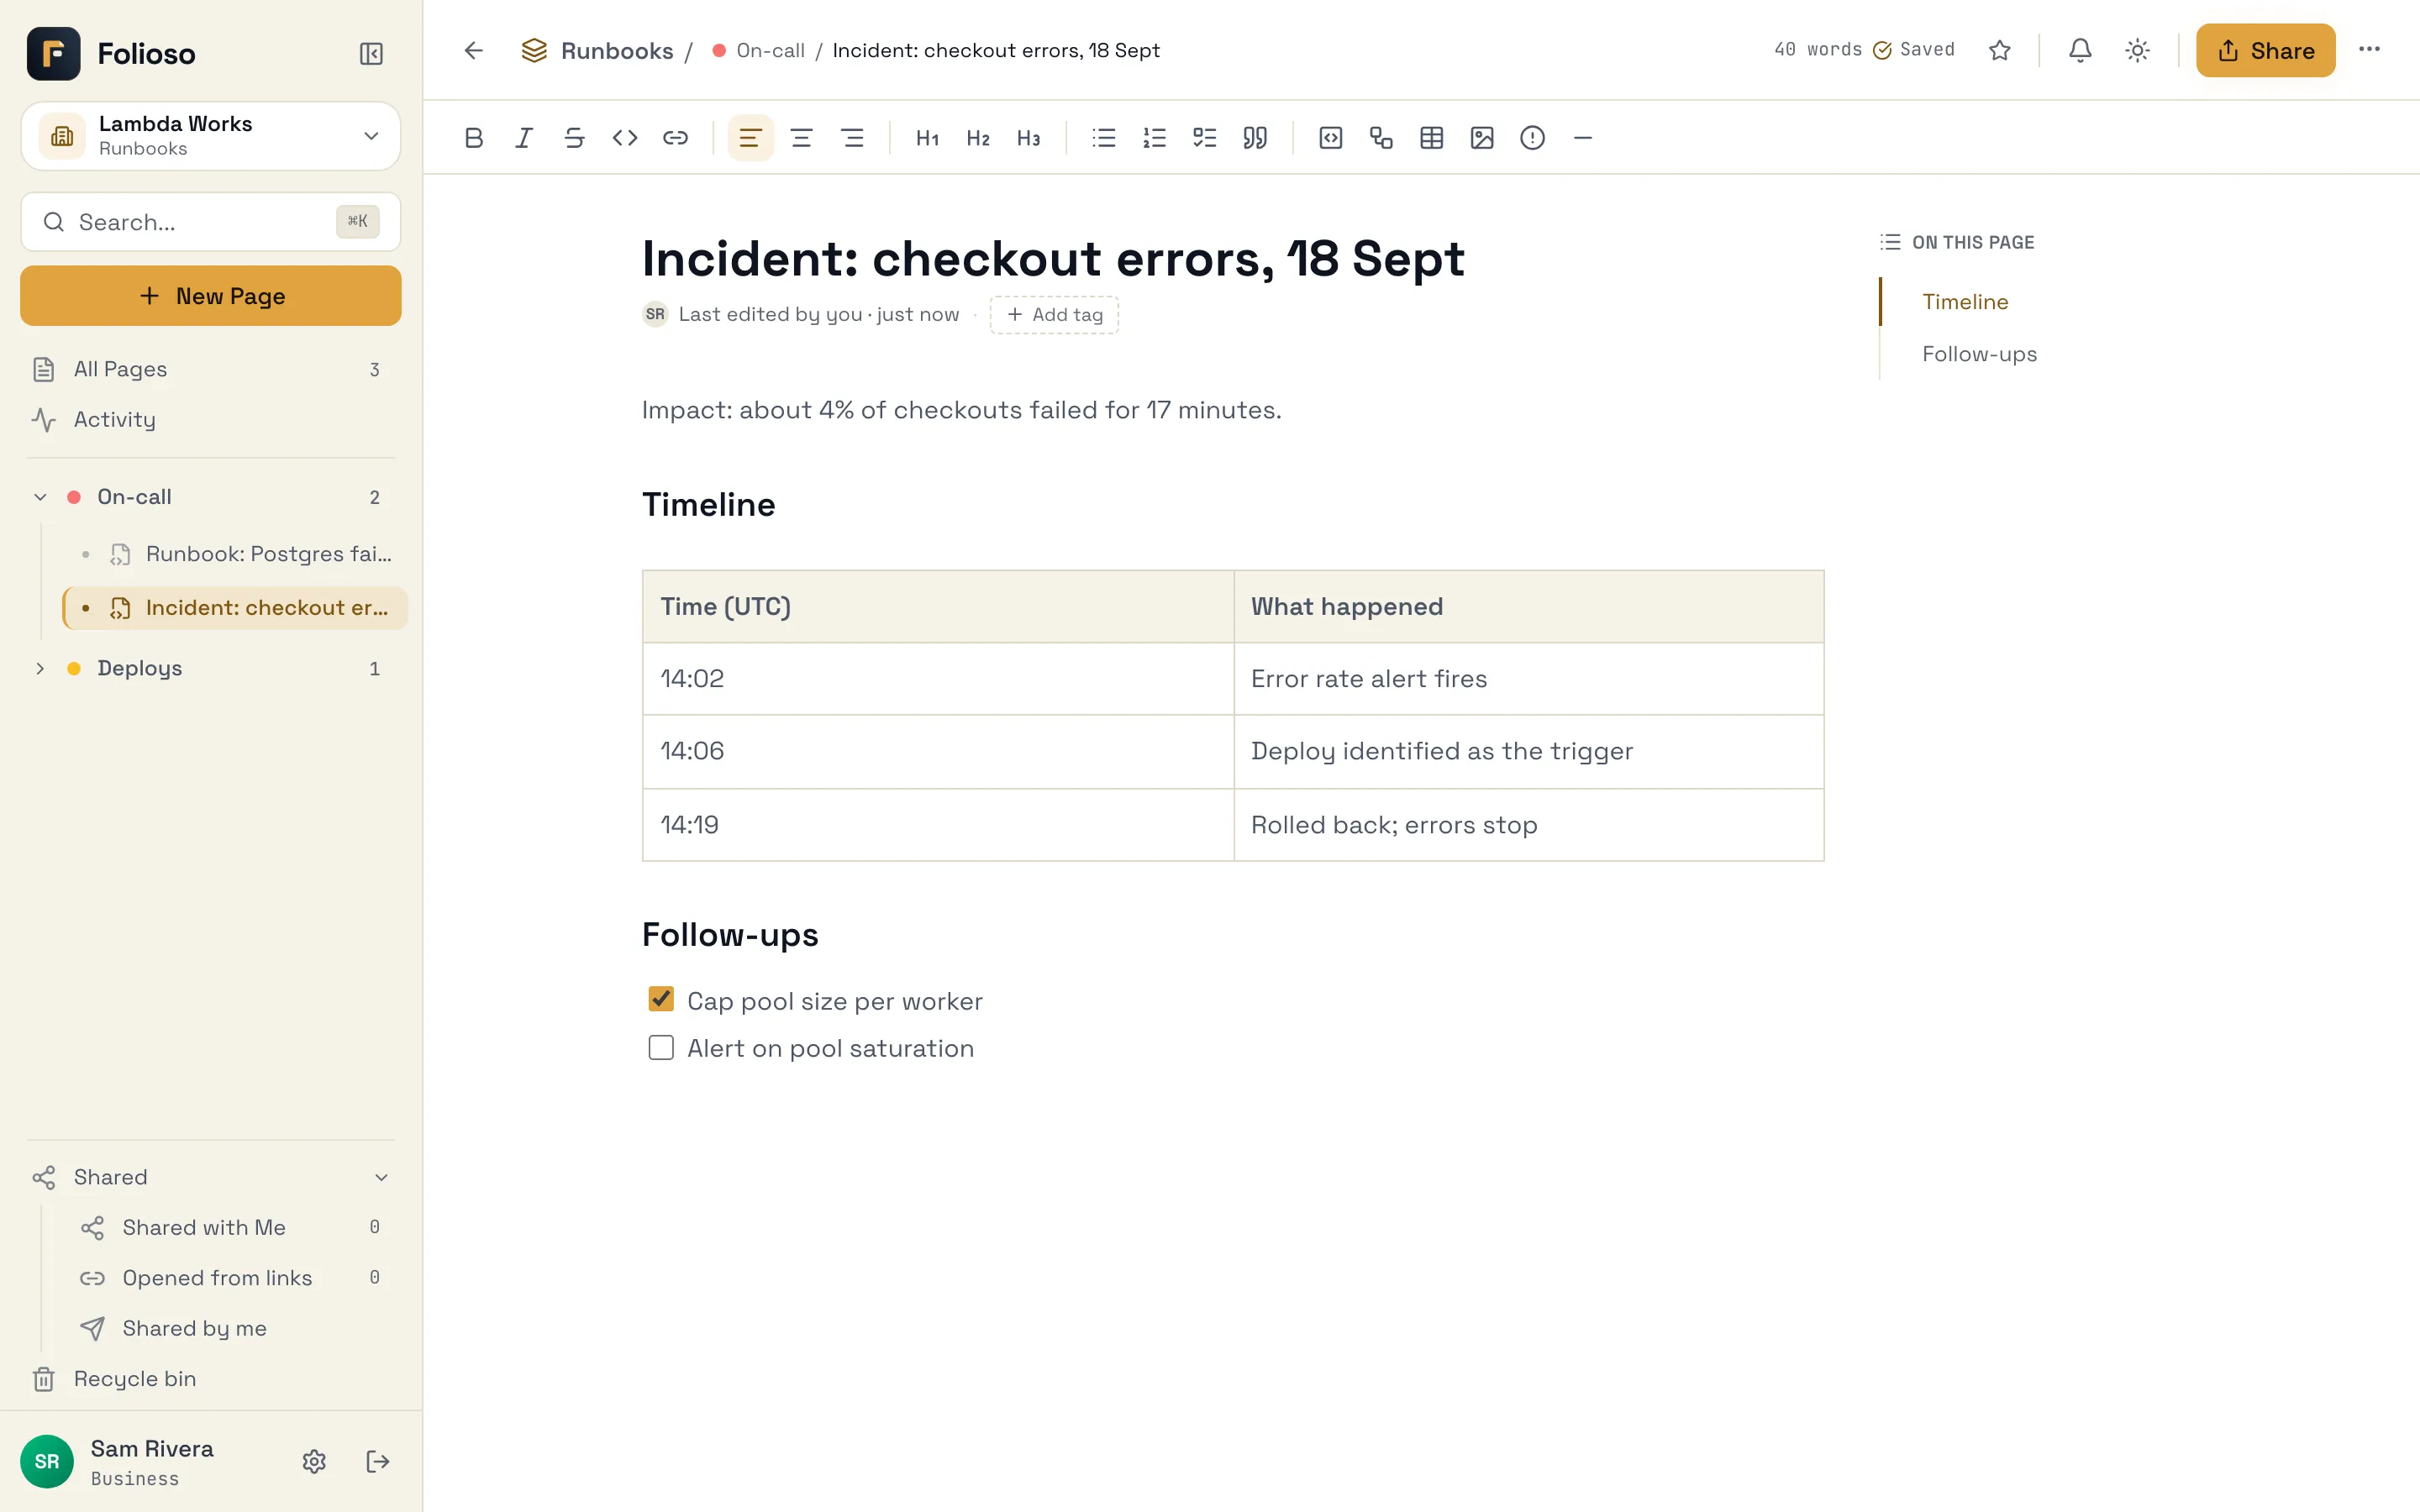Open All Pages
This screenshot has width=2420, height=1512.
click(x=211, y=369)
